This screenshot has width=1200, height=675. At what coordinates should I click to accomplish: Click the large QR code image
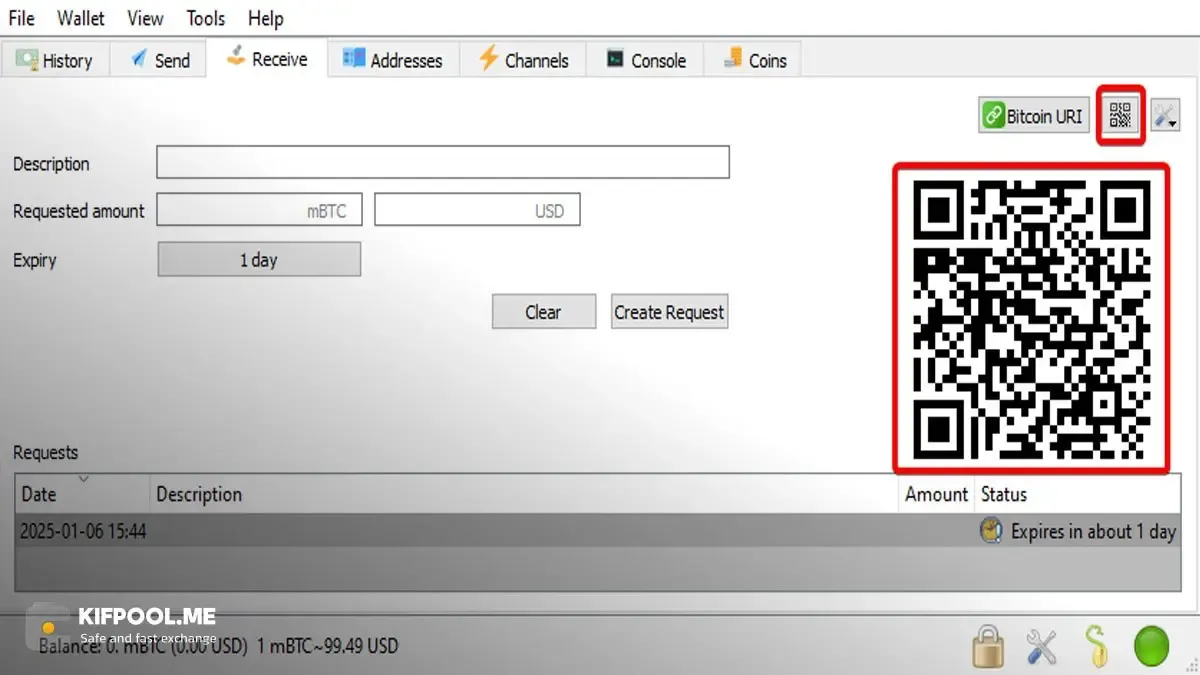point(1031,318)
